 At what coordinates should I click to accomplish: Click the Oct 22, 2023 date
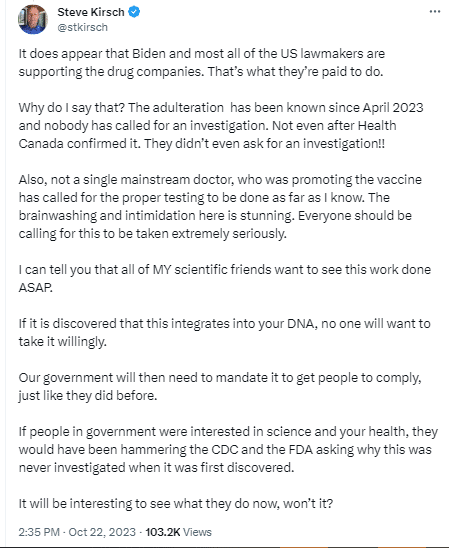[102, 532]
